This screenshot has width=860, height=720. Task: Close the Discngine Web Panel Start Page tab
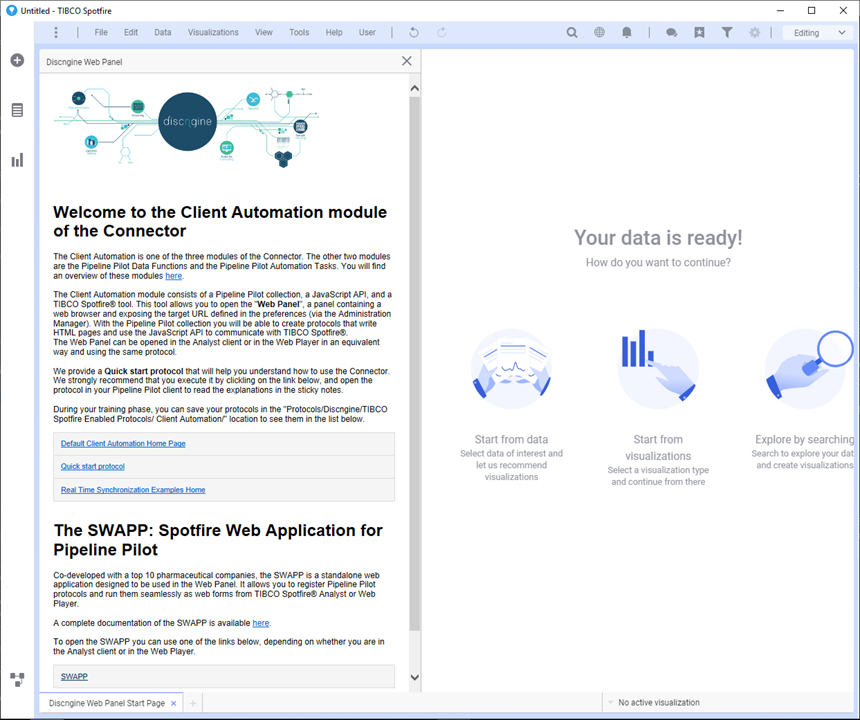click(x=174, y=703)
